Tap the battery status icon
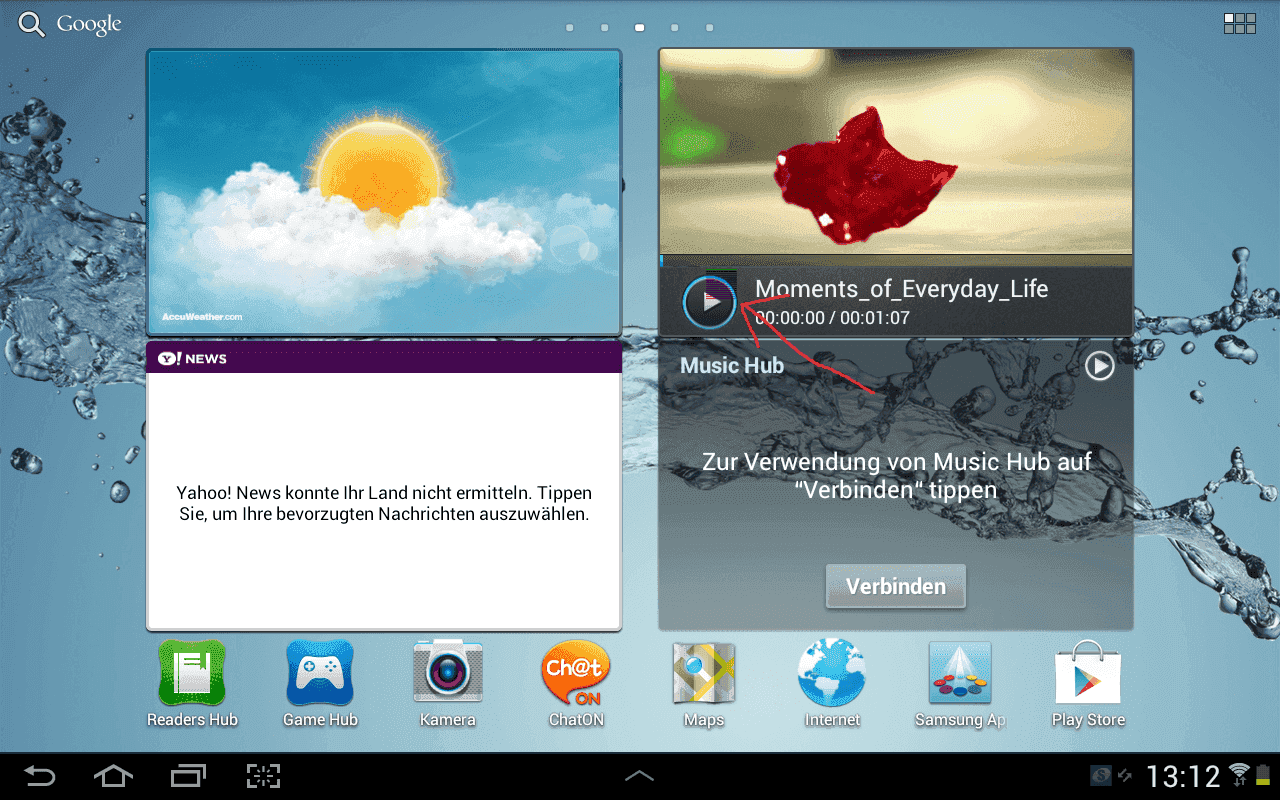Screen dimensions: 1280x800 tap(1262, 774)
